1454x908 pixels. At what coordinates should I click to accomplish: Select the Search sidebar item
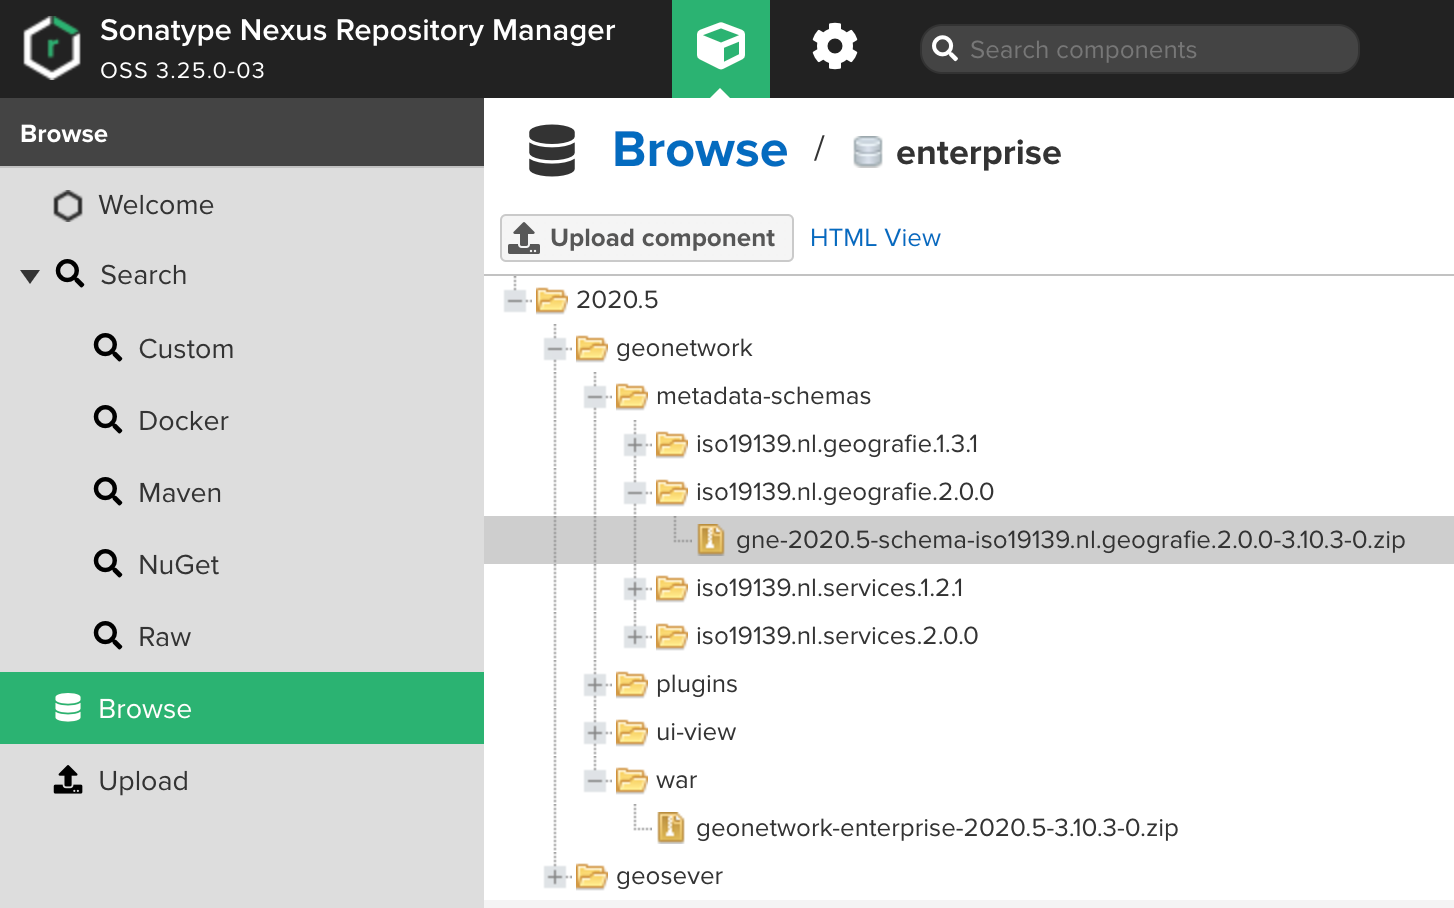tap(143, 275)
